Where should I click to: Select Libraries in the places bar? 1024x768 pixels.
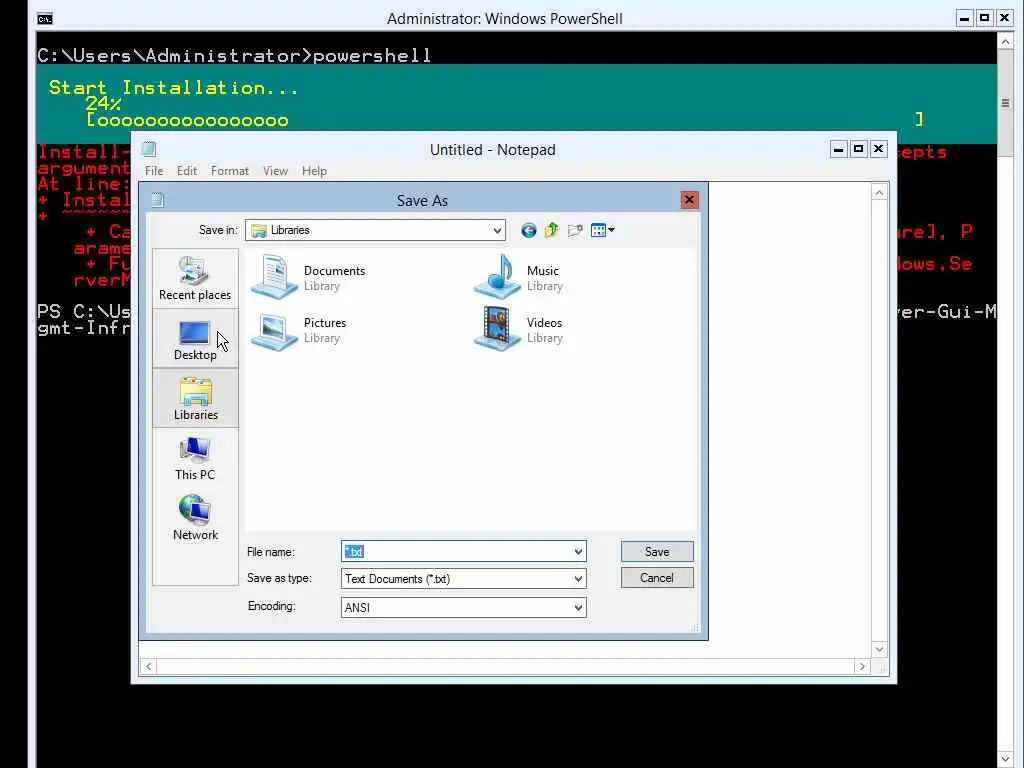(x=195, y=398)
